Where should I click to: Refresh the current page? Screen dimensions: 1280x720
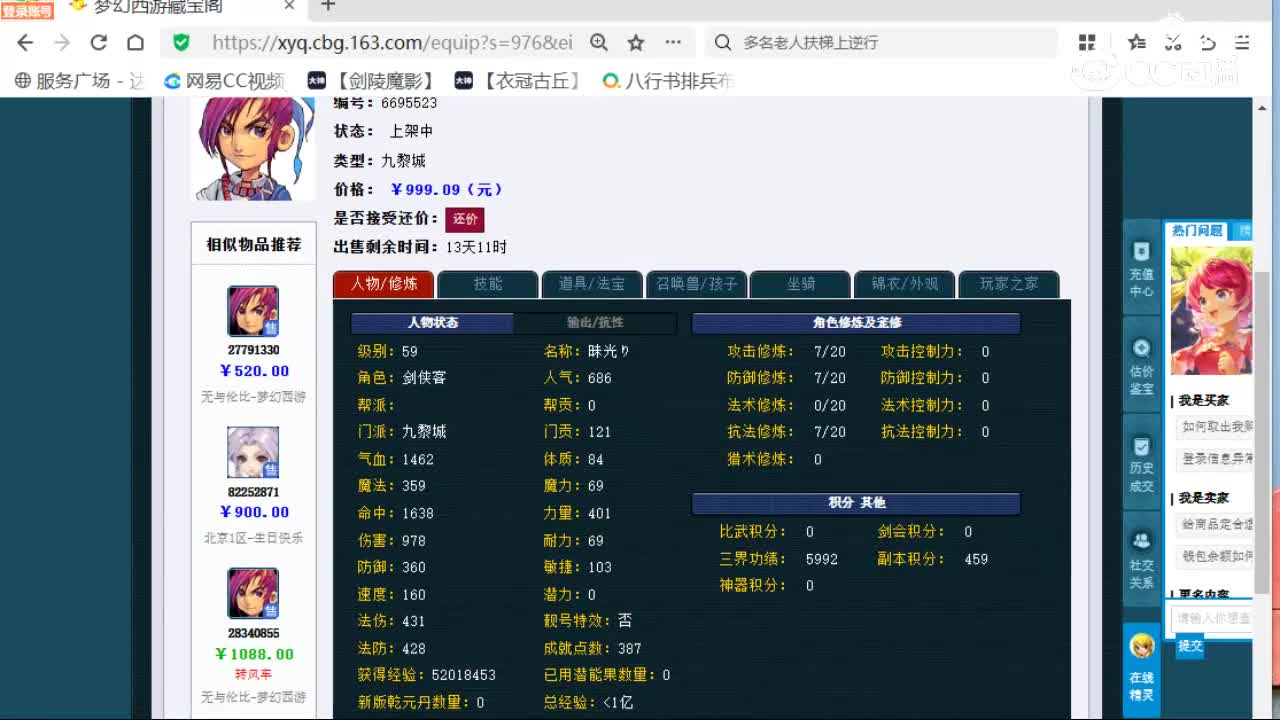click(99, 42)
